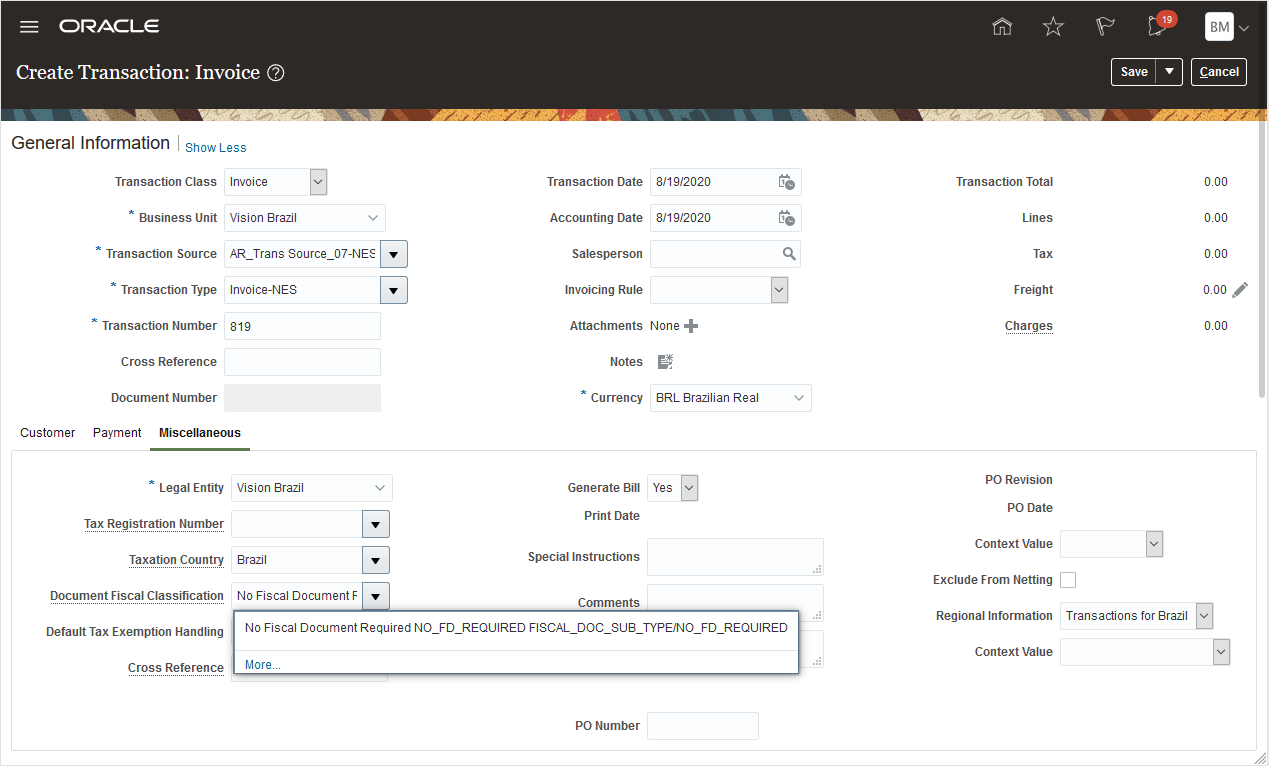Image resolution: width=1269 pixels, height=766 pixels.
Task: Open the Favorites star icon
Action: (x=1053, y=27)
